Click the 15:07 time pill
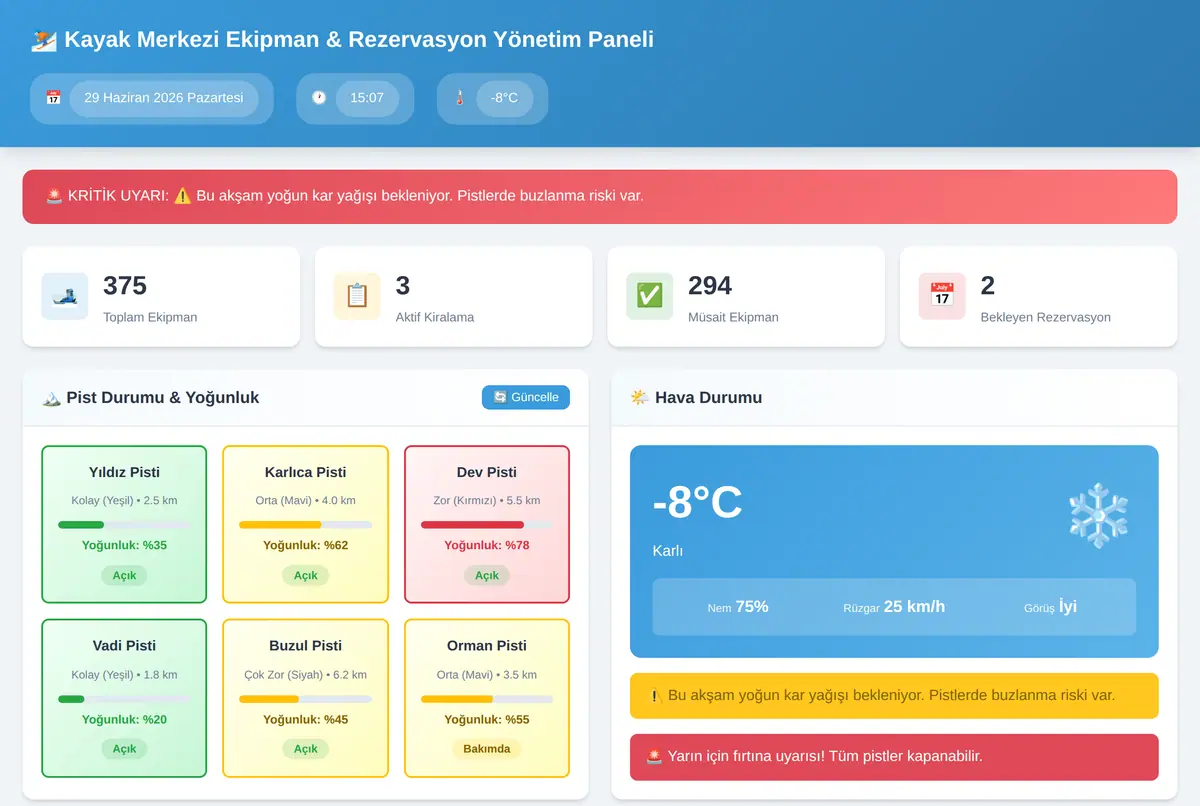The width and height of the screenshot is (1200, 806). point(367,99)
